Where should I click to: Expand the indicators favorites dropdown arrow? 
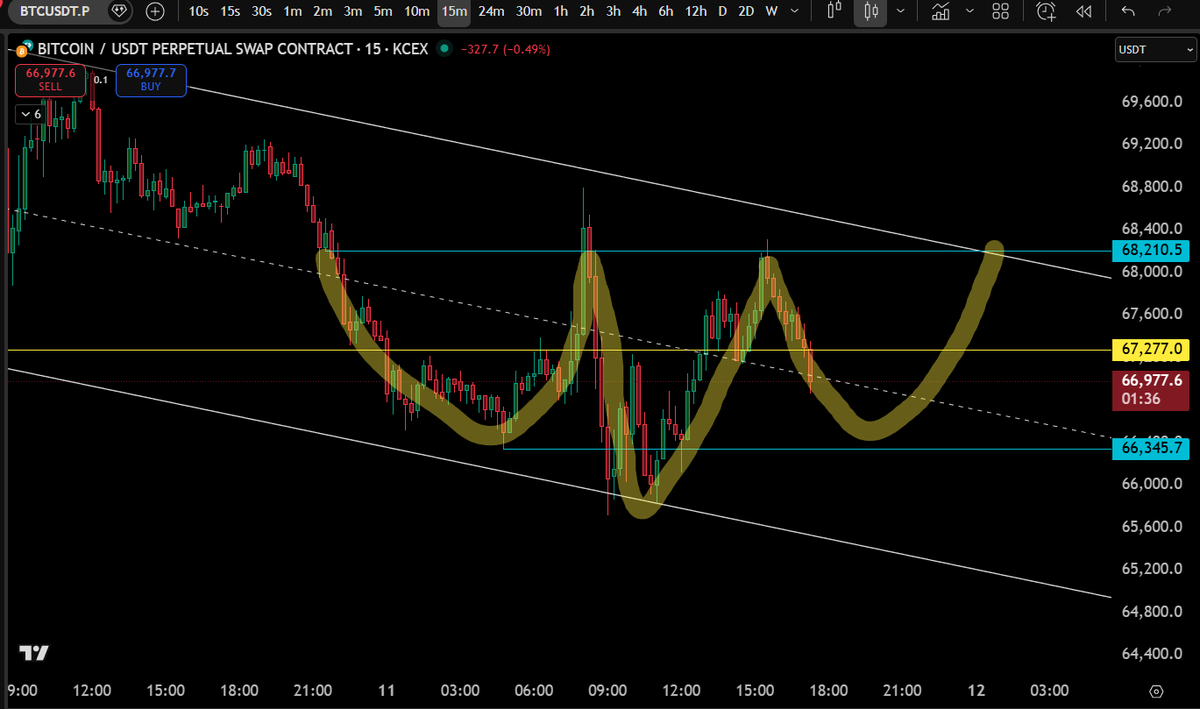coord(970,11)
